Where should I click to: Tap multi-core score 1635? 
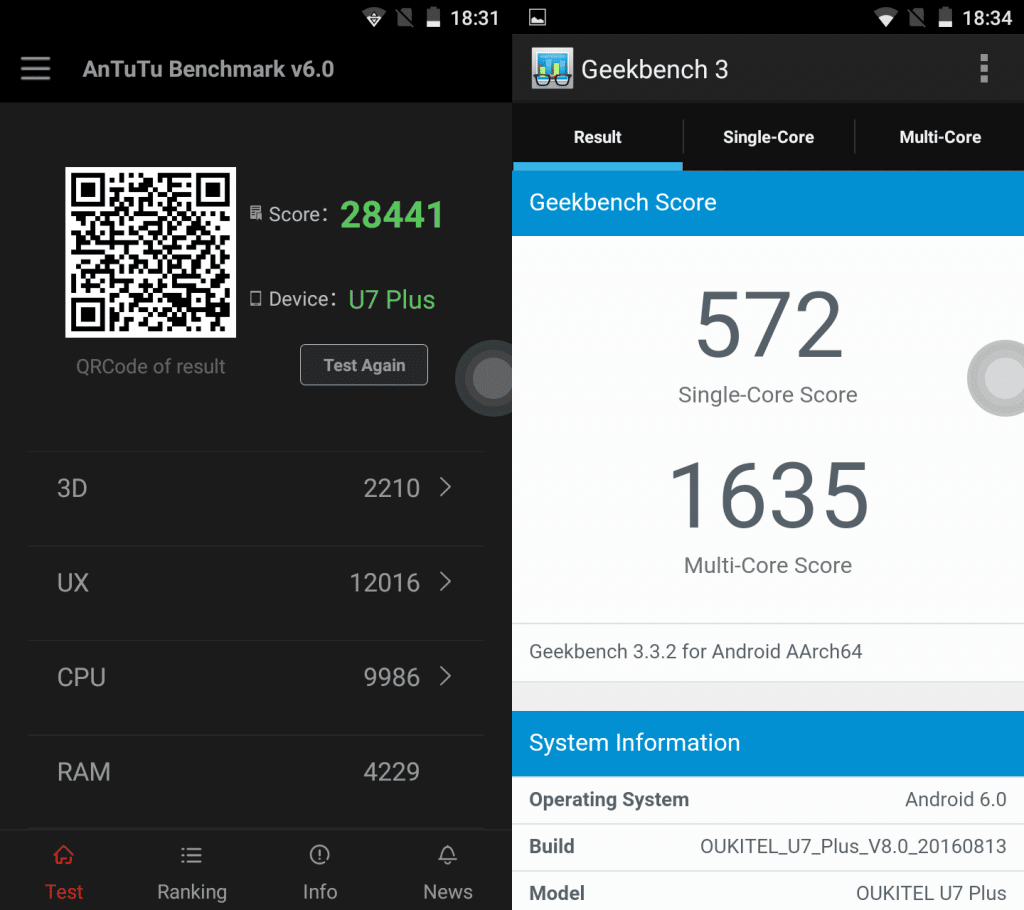pos(769,496)
